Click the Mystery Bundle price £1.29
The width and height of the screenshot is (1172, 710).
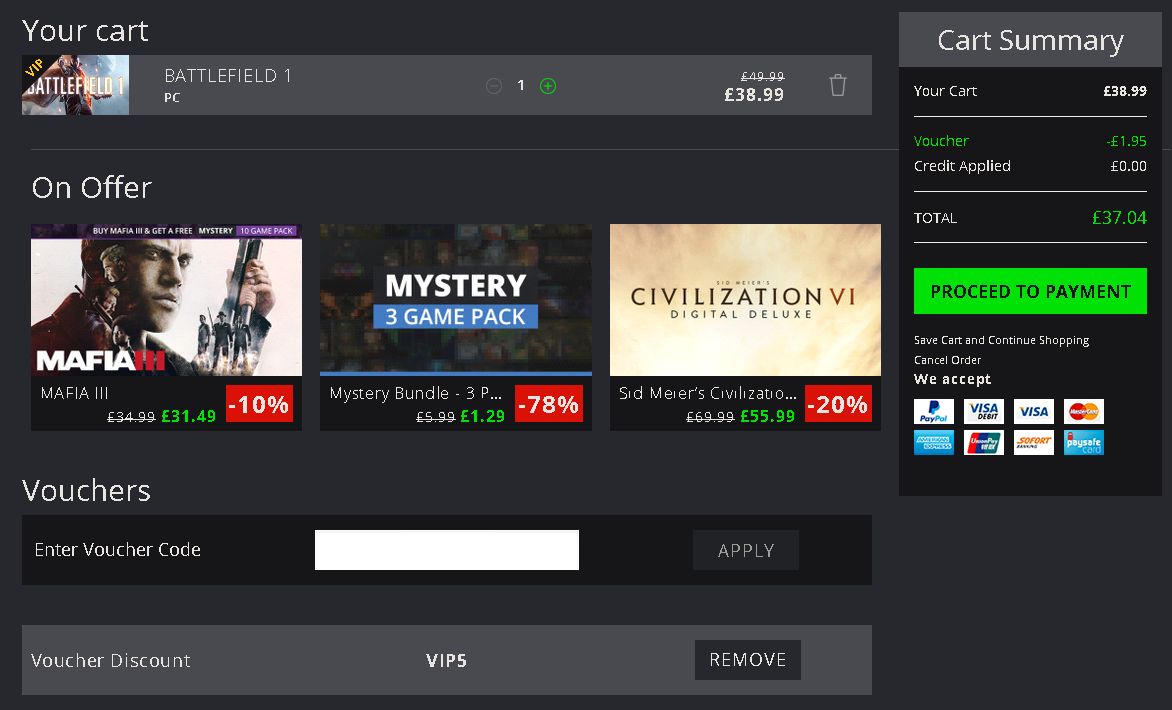(483, 416)
